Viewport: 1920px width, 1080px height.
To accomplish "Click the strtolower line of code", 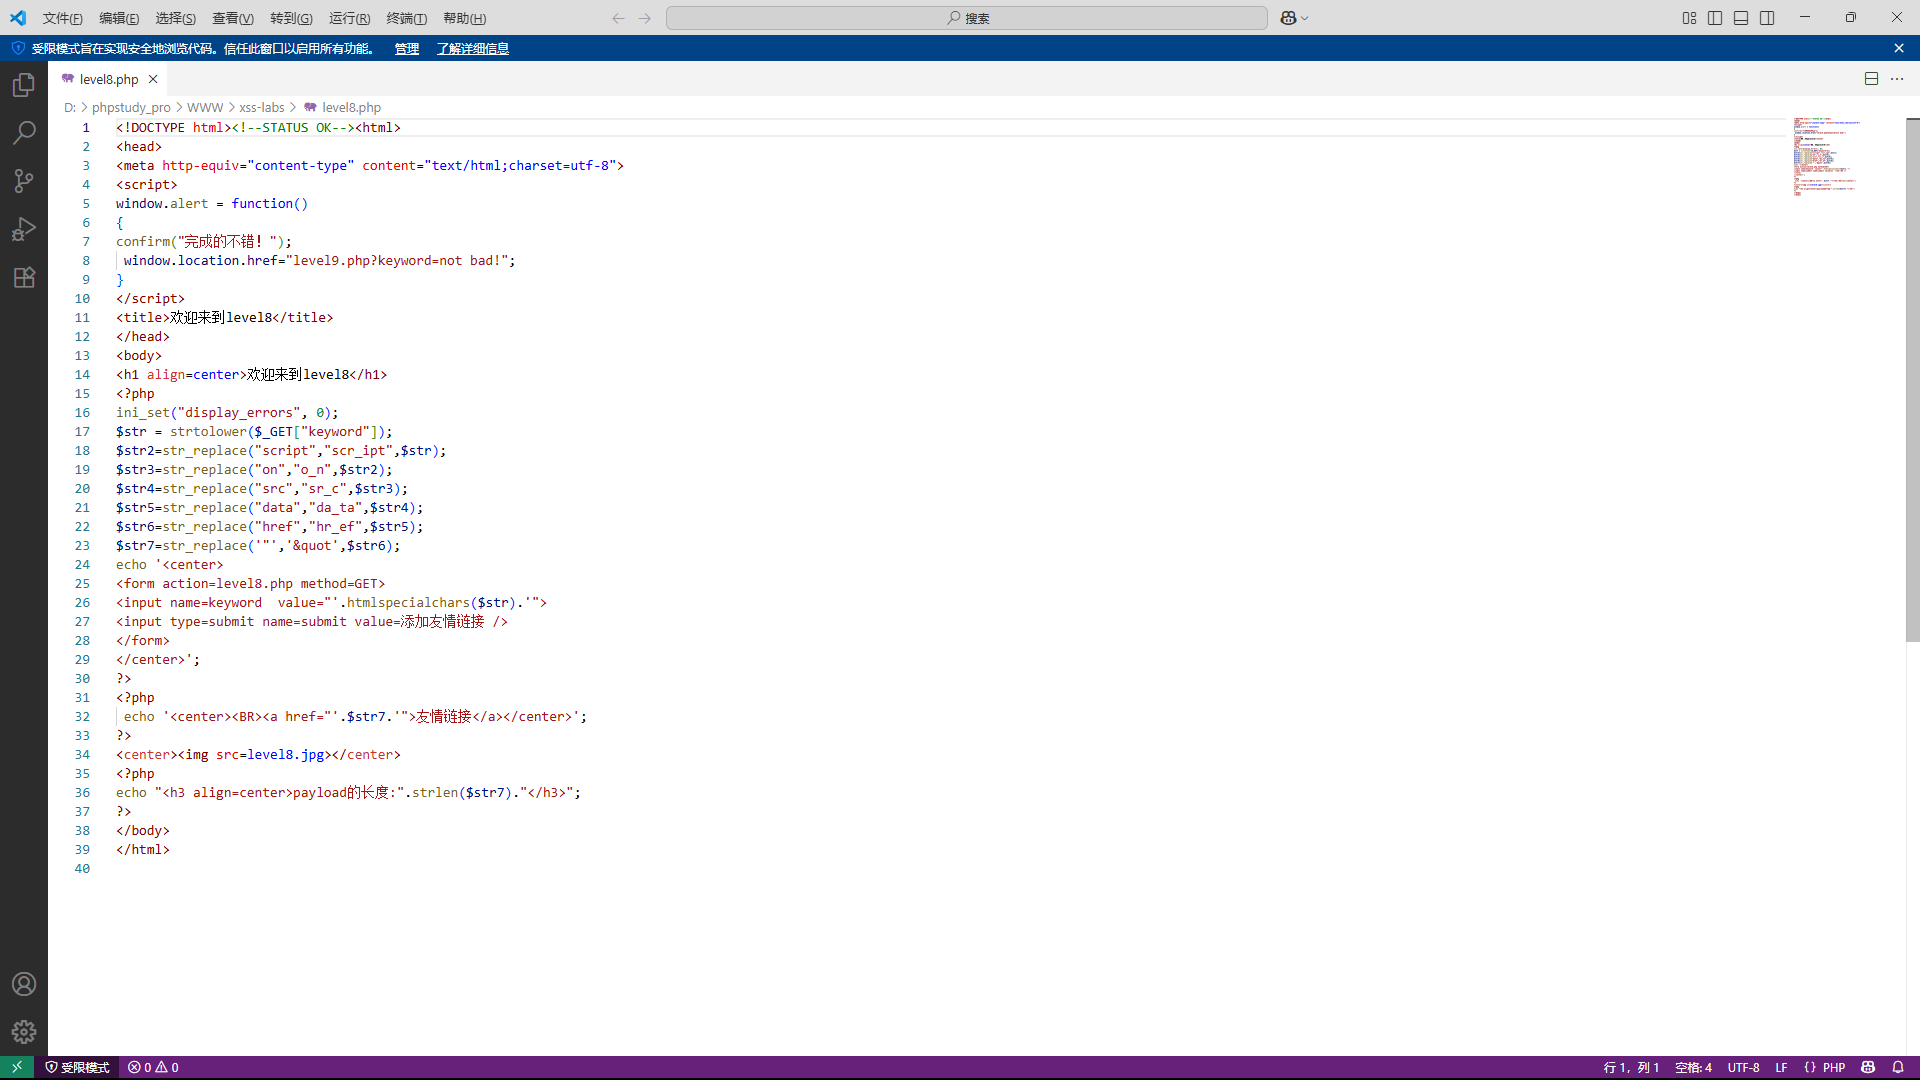I will point(254,432).
